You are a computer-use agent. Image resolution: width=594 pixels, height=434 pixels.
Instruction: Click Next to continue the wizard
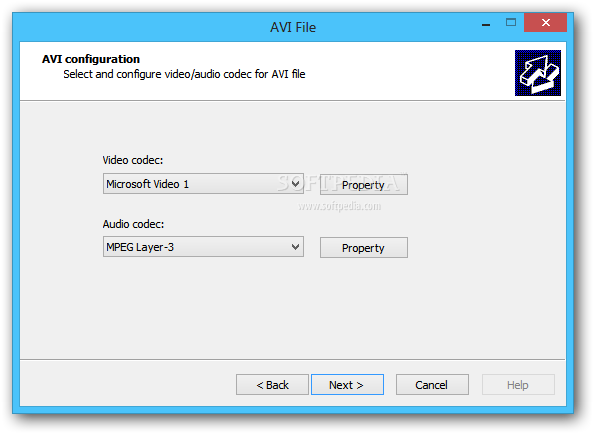[x=347, y=385]
